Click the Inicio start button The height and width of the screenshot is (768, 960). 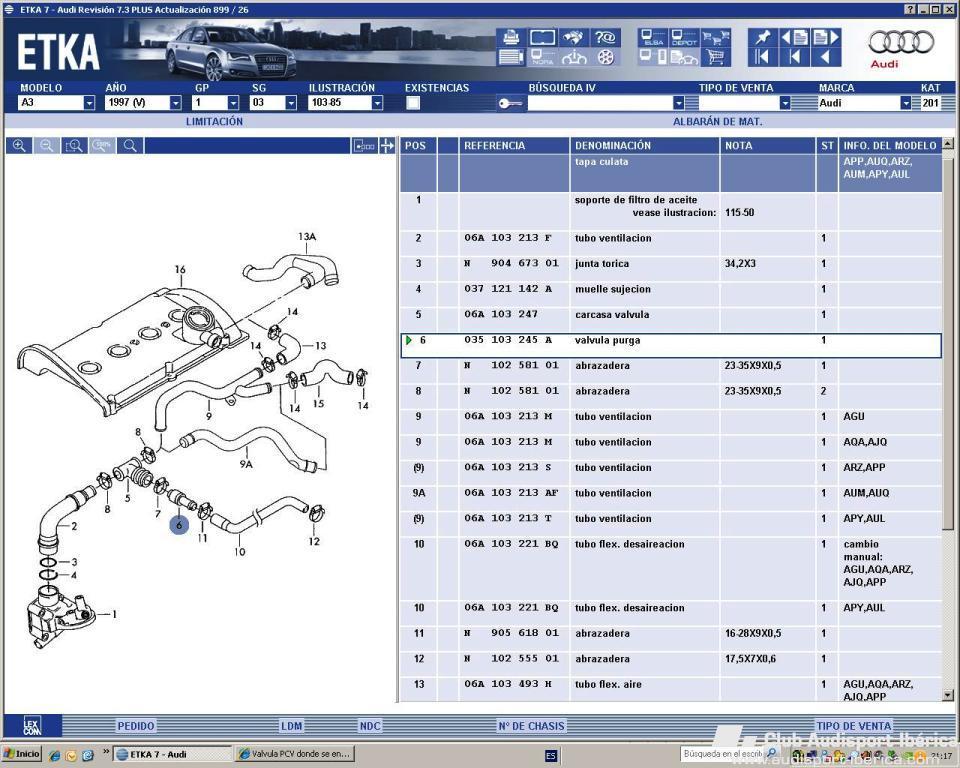22,754
